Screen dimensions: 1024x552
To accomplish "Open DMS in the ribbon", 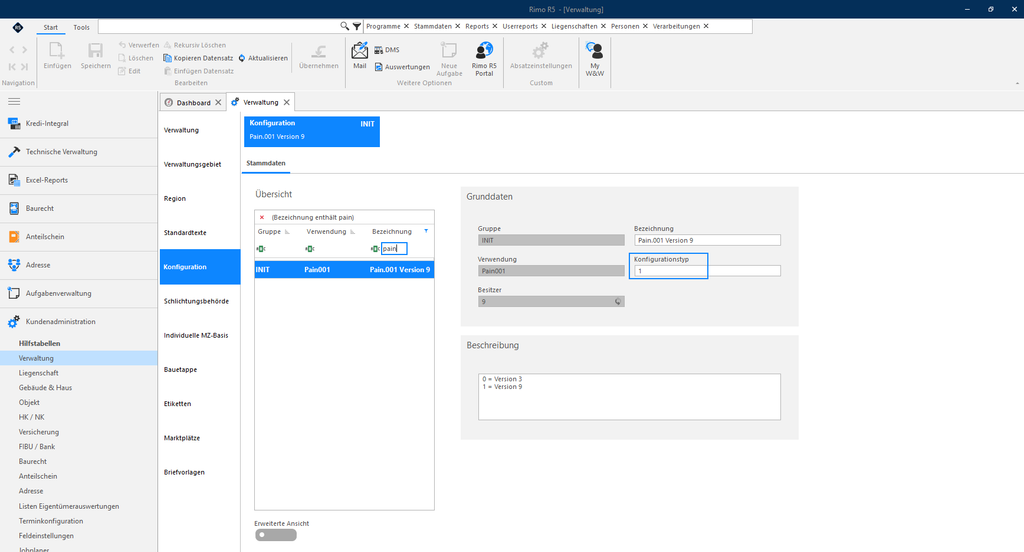I will [x=387, y=50].
